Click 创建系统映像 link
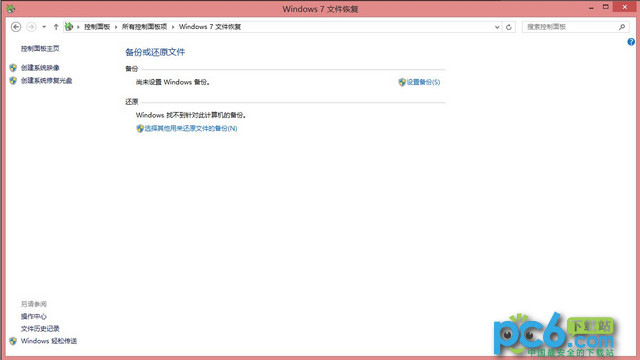 click(x=40, y=68)
